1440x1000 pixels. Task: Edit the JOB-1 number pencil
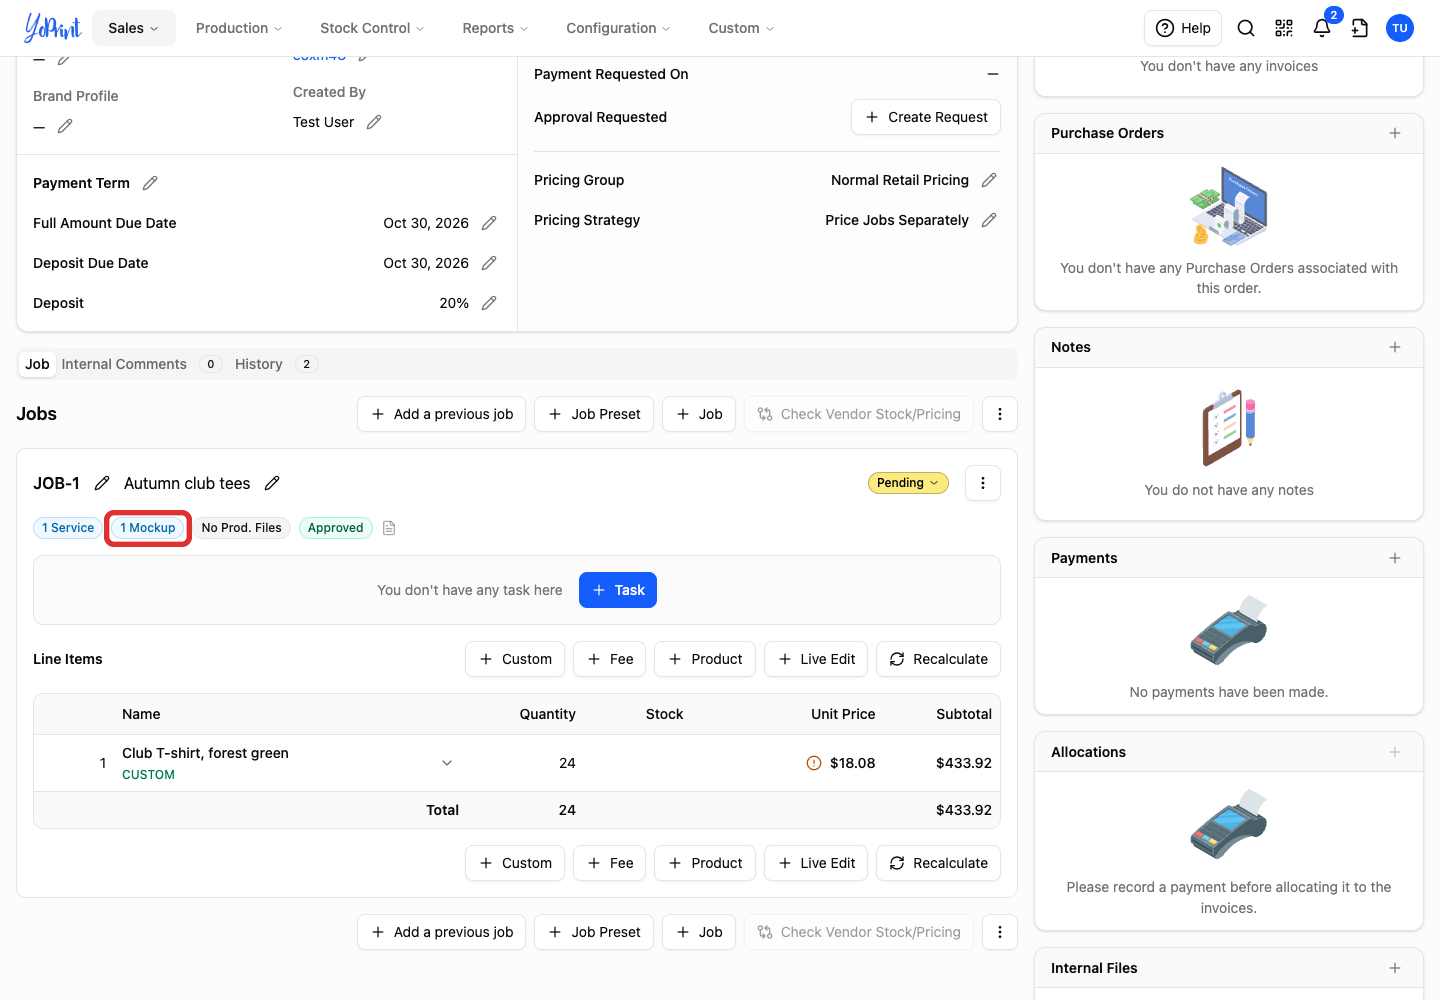click(102, 483)
